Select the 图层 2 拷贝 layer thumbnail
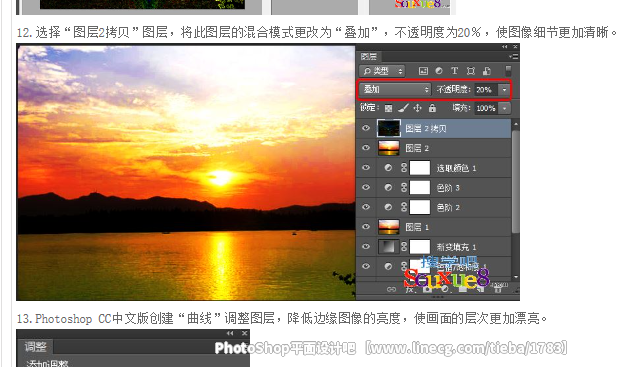 coord(389,128)
